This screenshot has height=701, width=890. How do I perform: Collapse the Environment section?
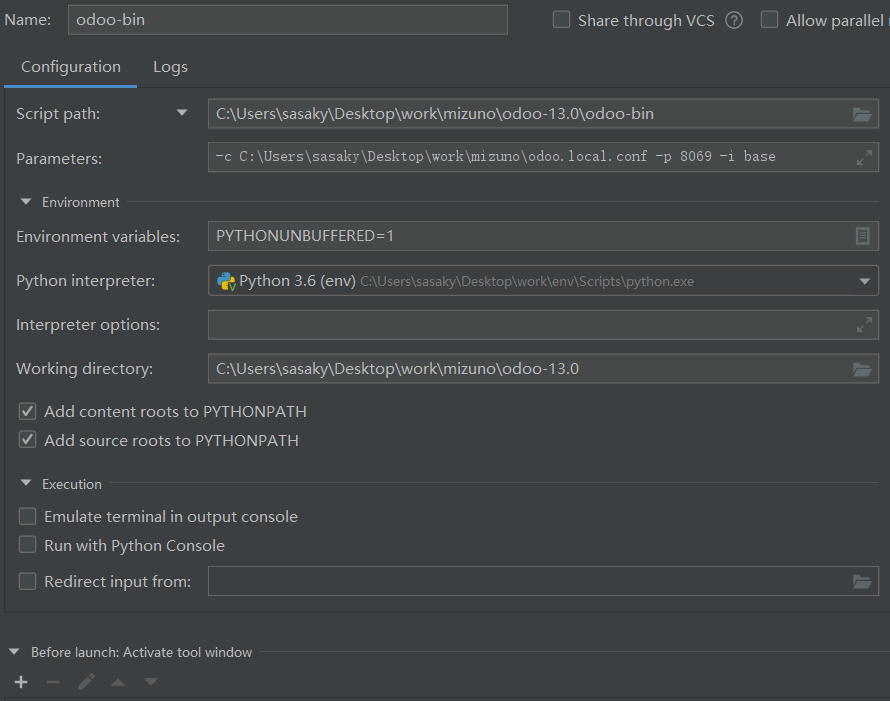point(26,202)
